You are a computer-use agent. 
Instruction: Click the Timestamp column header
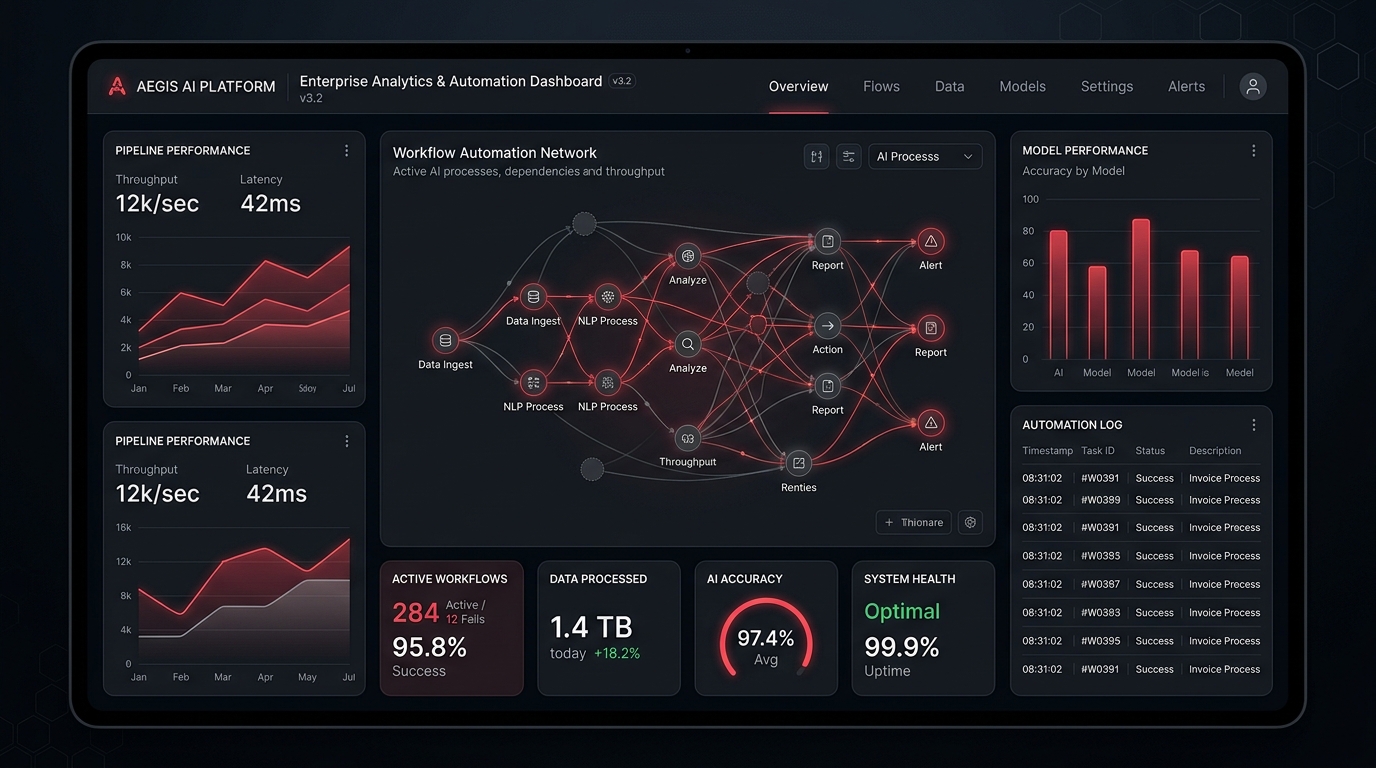tap(1047, 451)
